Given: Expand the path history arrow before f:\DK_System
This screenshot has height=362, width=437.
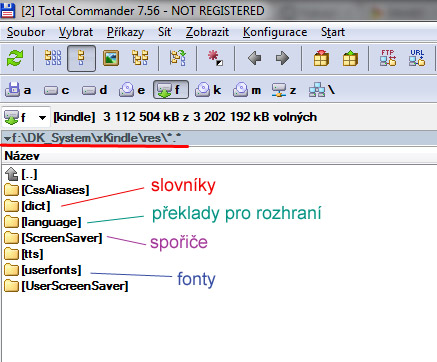Looking at the screenshot, I should click(7, 138).
